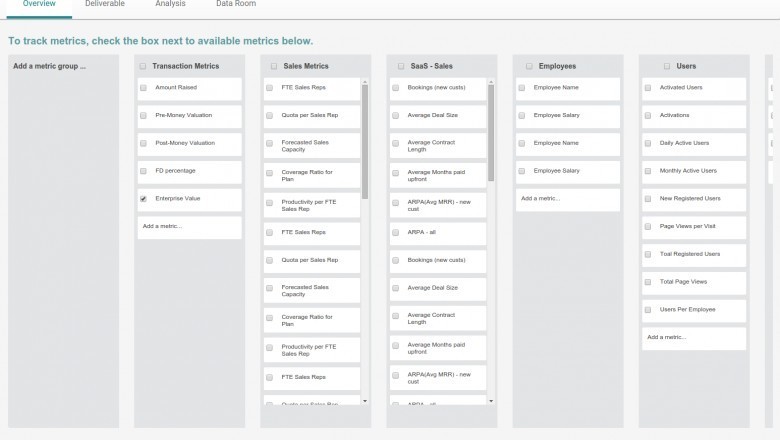Viewport: 780px width, 440px height.
Task: Open the Analysis tab
Action: [x=170, y=4]
